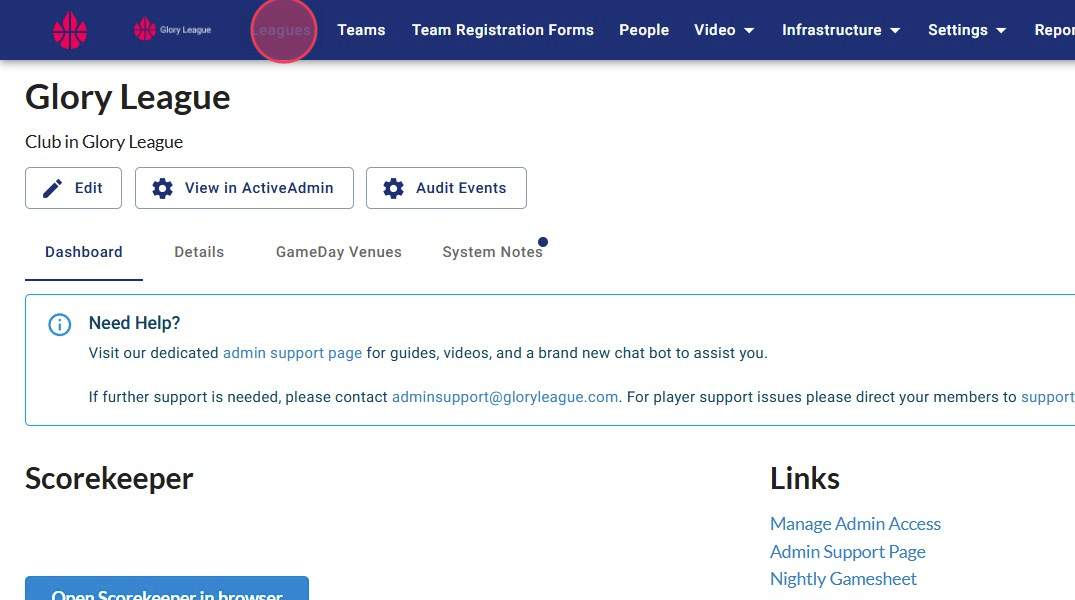Select the Dashboard tab
Viewport: 1075px width, 600px height.
click(84, 252)
